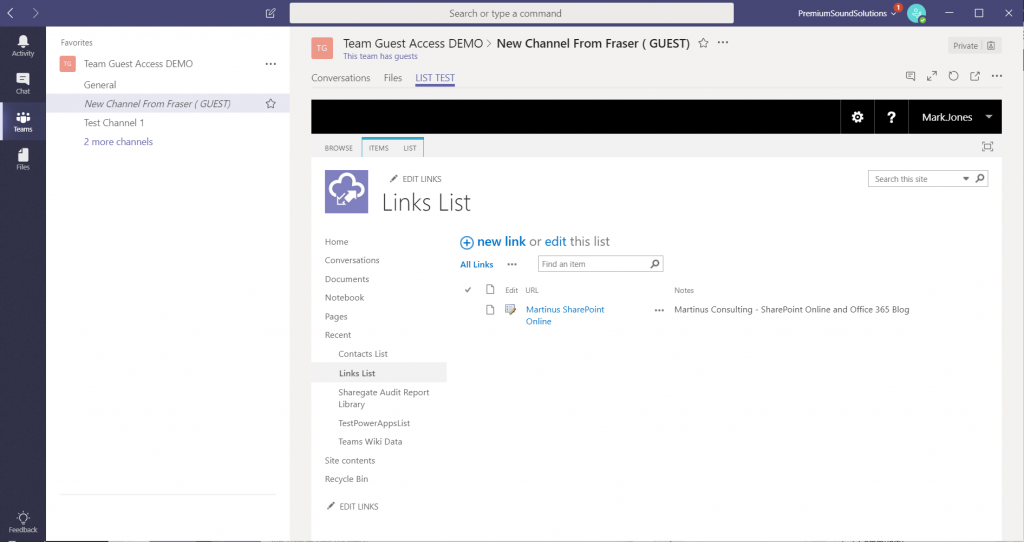1024x542 pixels.
Task: Open the Activity feed bell icon
Action: tap(23, 46)
